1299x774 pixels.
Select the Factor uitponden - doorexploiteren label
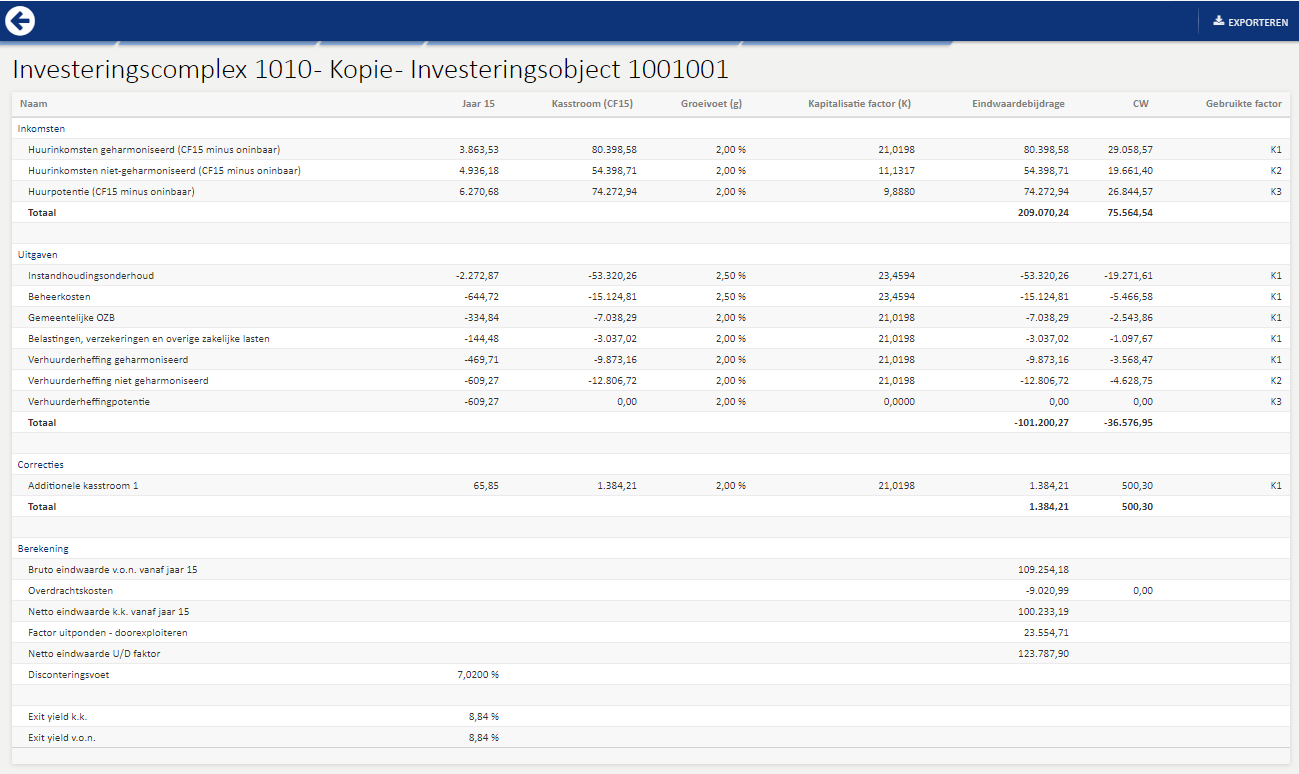tap(108, 632)
